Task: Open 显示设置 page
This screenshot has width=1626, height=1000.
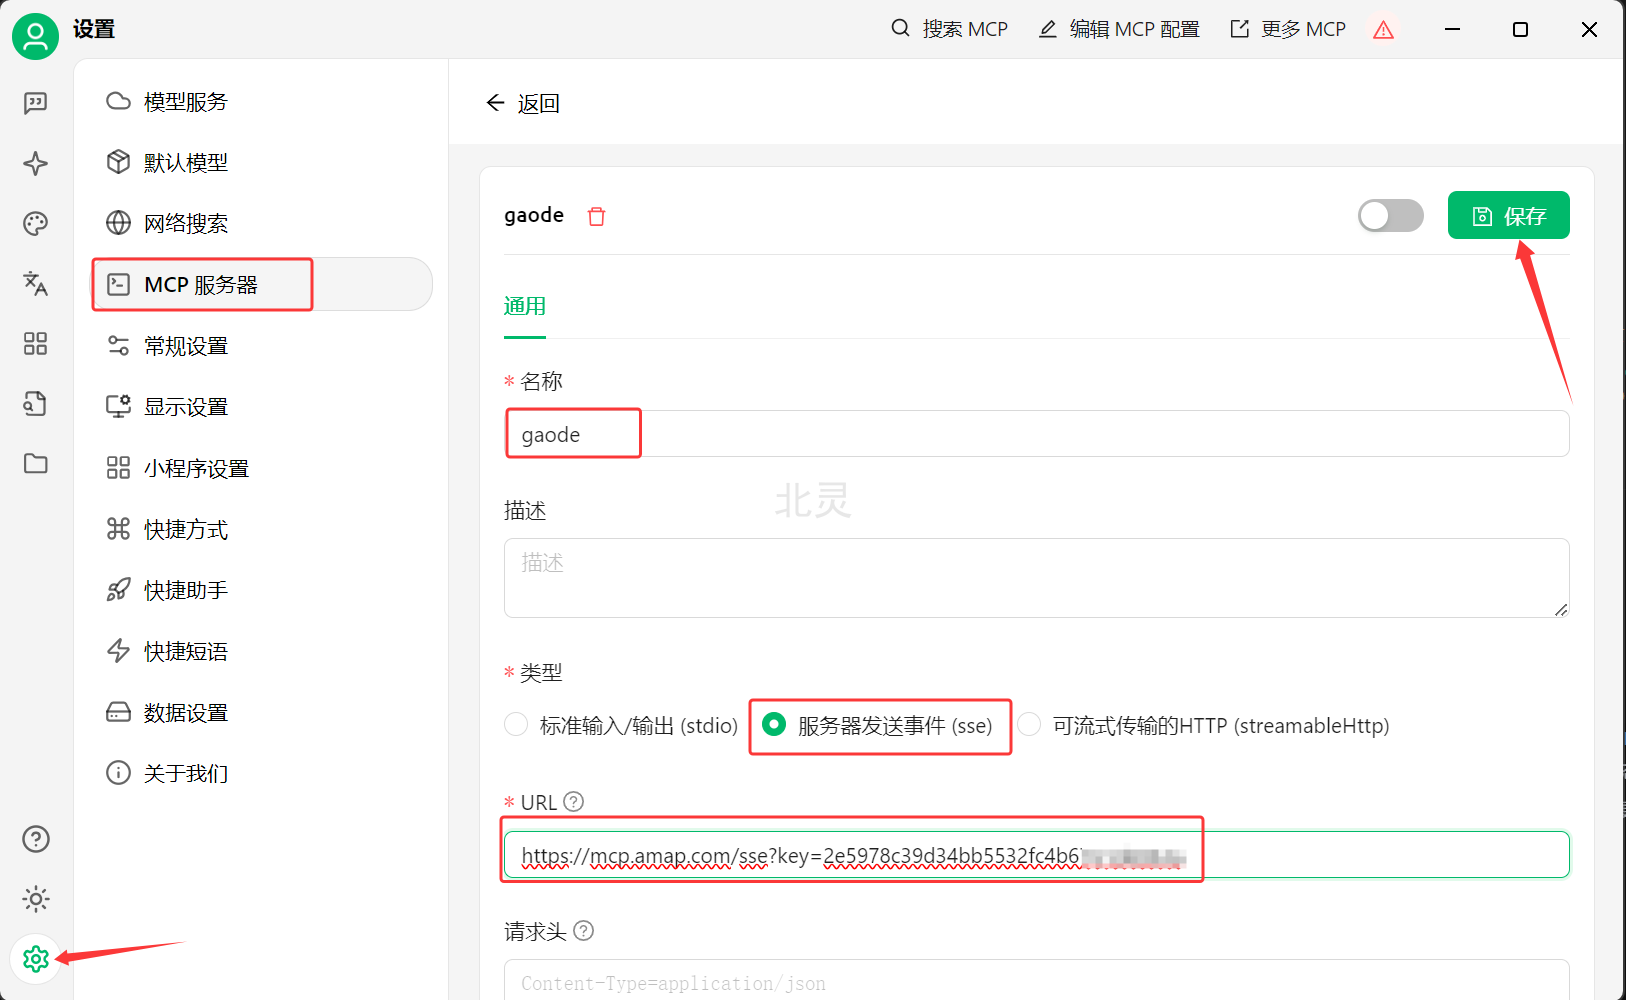Action: click(262, 407)
